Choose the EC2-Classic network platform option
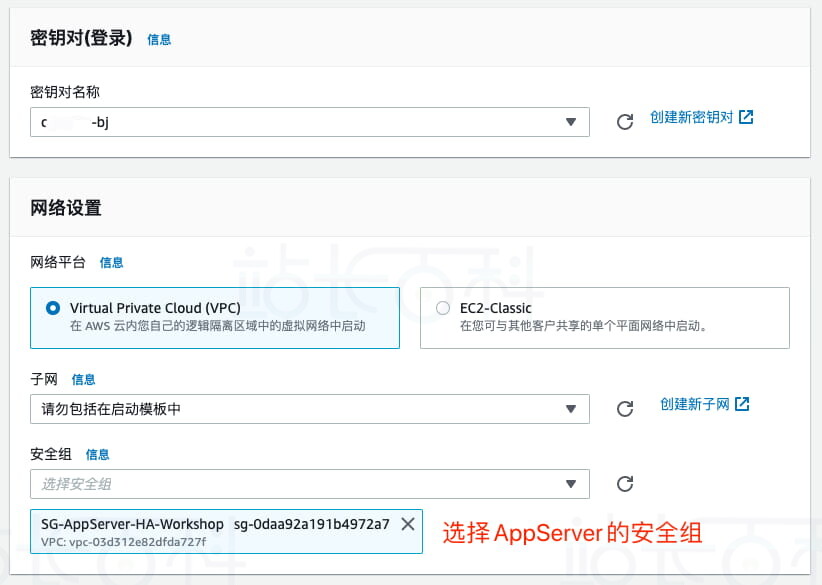The image size is (822, 585). [x=443, y=309]
